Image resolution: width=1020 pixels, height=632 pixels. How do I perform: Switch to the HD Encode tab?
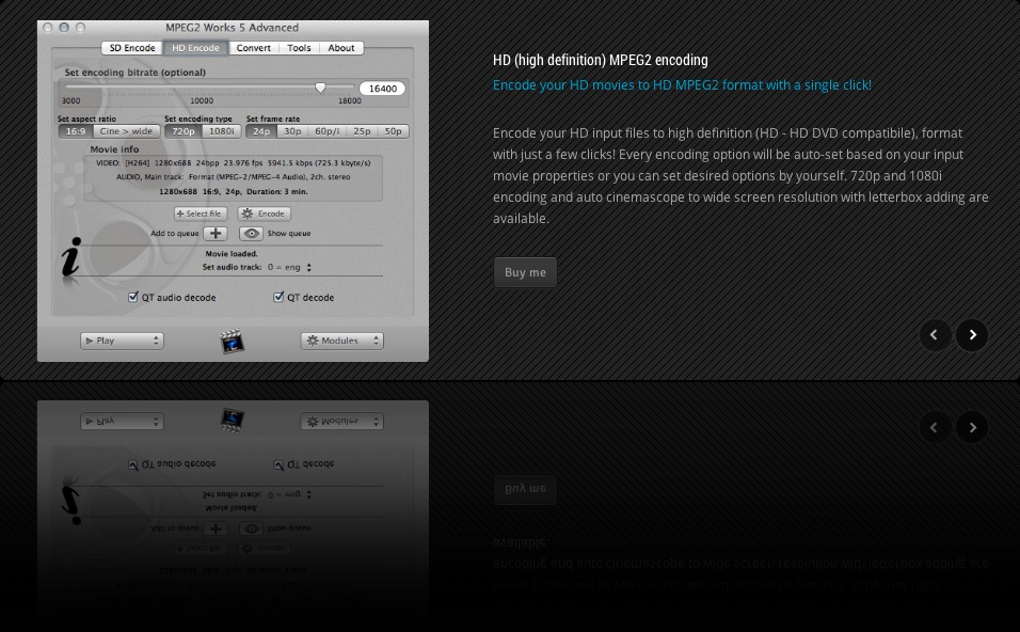196,48
